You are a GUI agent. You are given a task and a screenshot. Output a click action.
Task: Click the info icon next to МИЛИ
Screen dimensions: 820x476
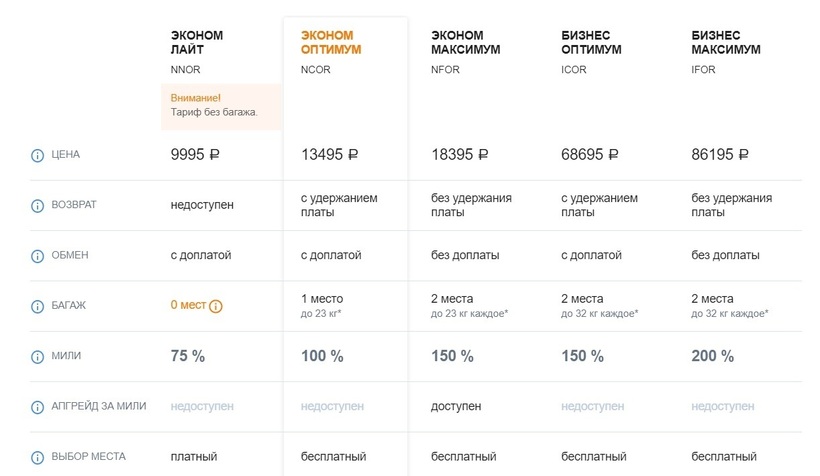38,356
